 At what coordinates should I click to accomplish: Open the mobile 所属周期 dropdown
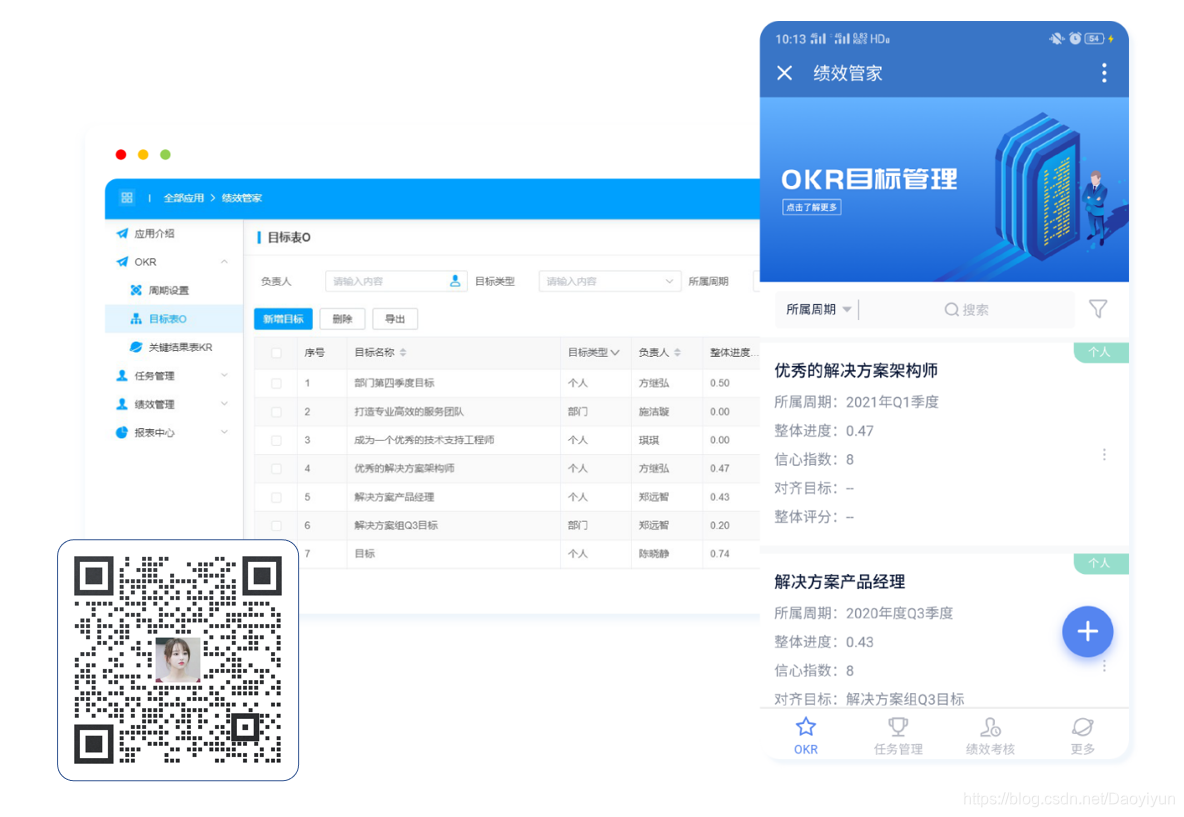819,310
